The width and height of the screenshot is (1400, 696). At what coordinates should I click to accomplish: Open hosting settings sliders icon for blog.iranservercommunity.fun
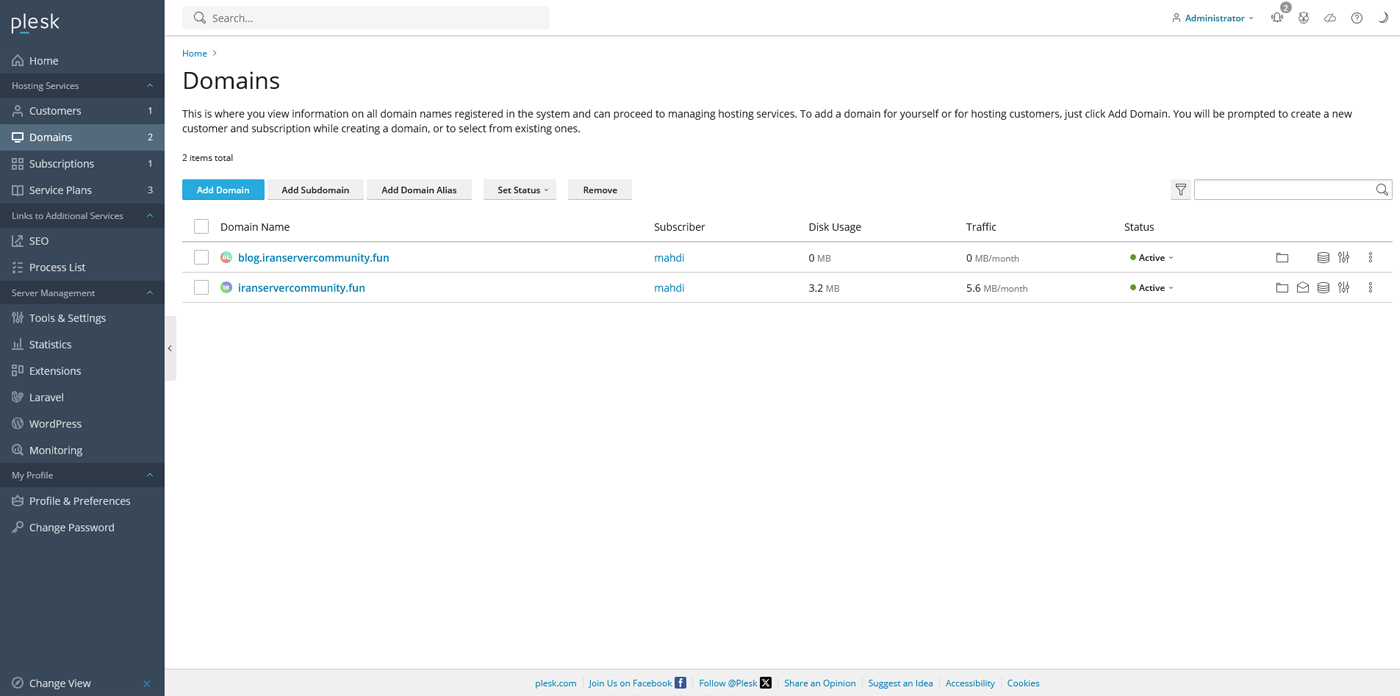coord(1344,258)
